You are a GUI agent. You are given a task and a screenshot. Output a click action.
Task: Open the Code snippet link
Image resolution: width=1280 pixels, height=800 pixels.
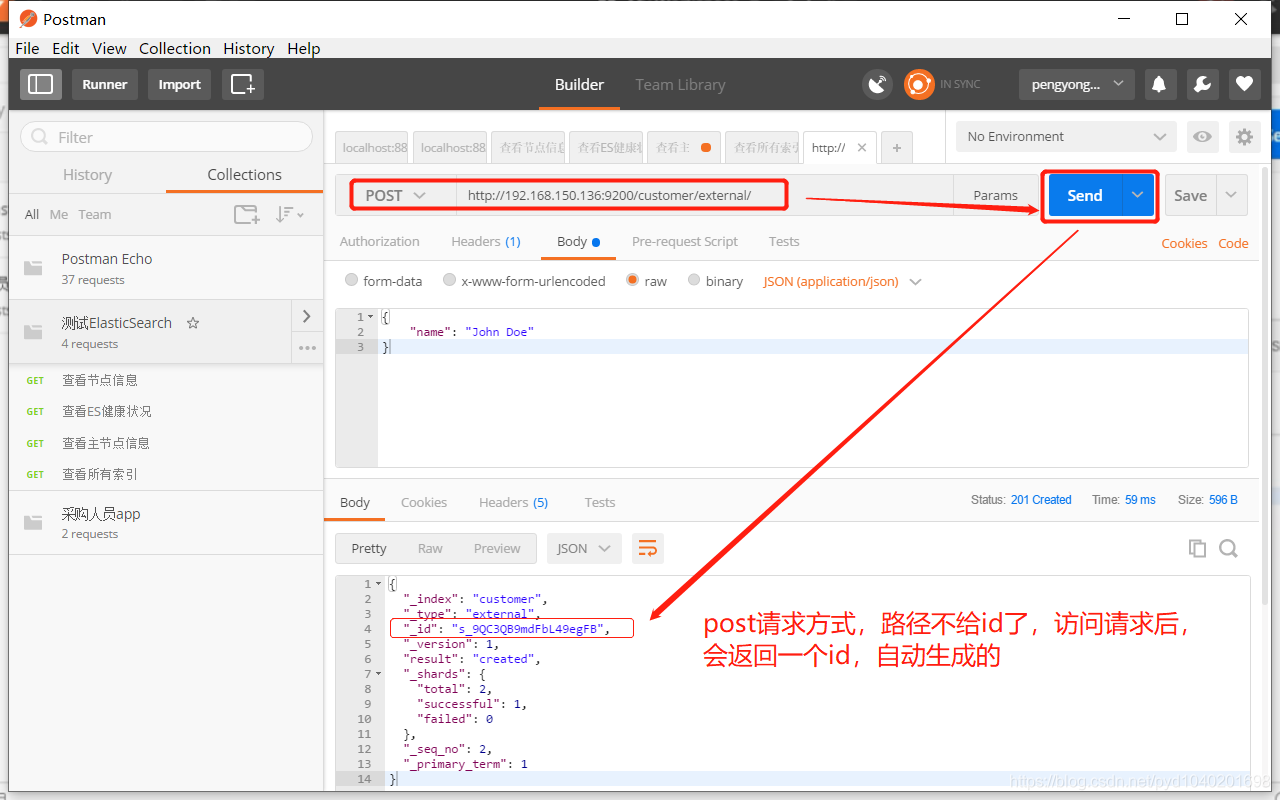click(x=1233, y=243)
